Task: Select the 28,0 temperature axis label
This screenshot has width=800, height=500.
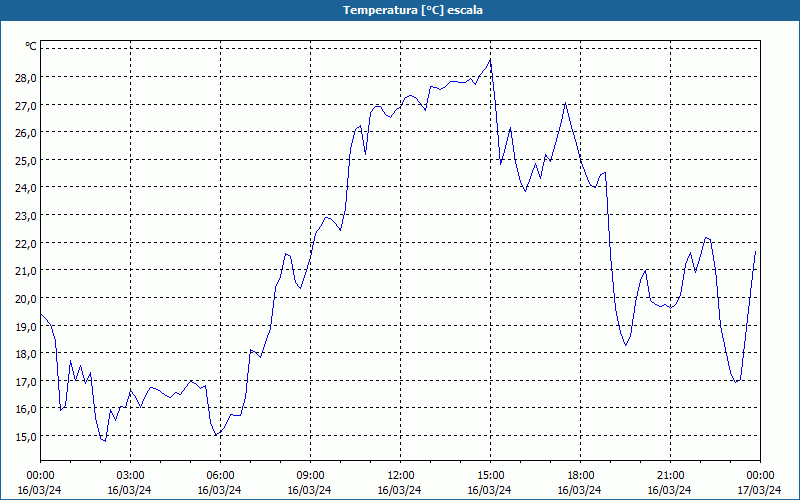Action: coord(25,78)
